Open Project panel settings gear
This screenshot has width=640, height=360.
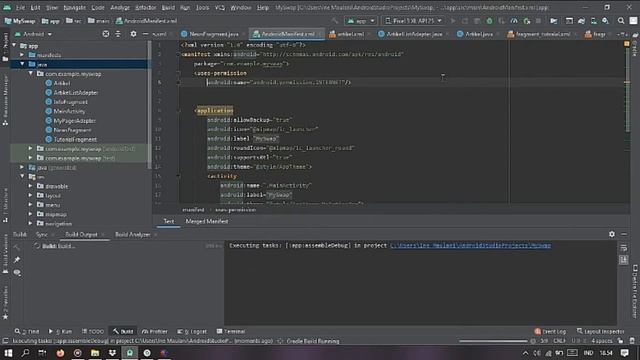pyautogui.click(x=133, y=34)
